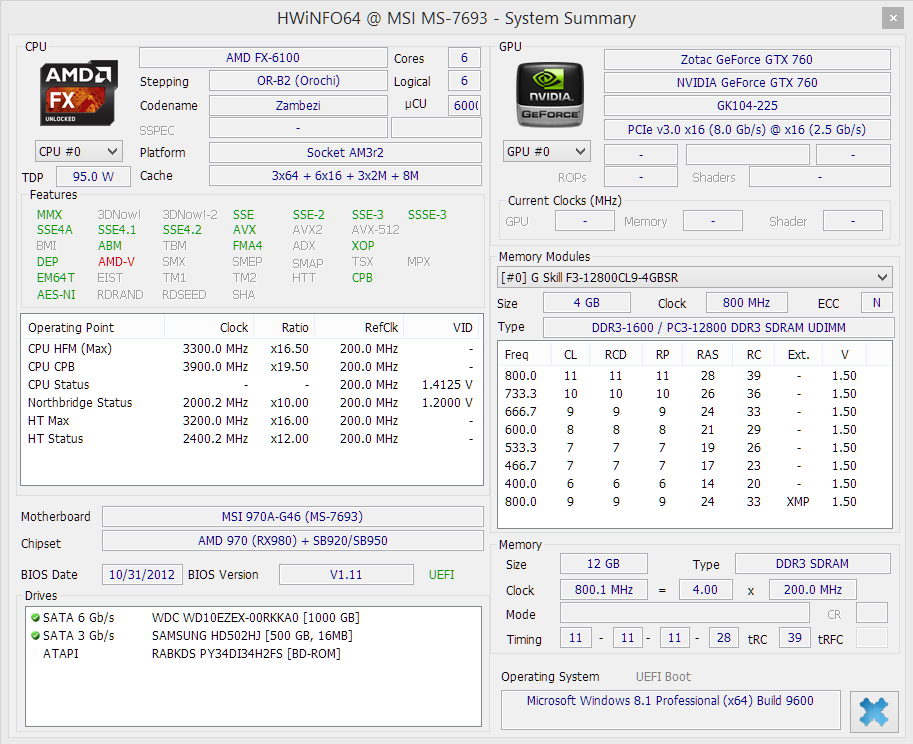Click the AMD FX-6100 CPU name field
The height and width of the screenshot is (744, 913).
point(263,58)
